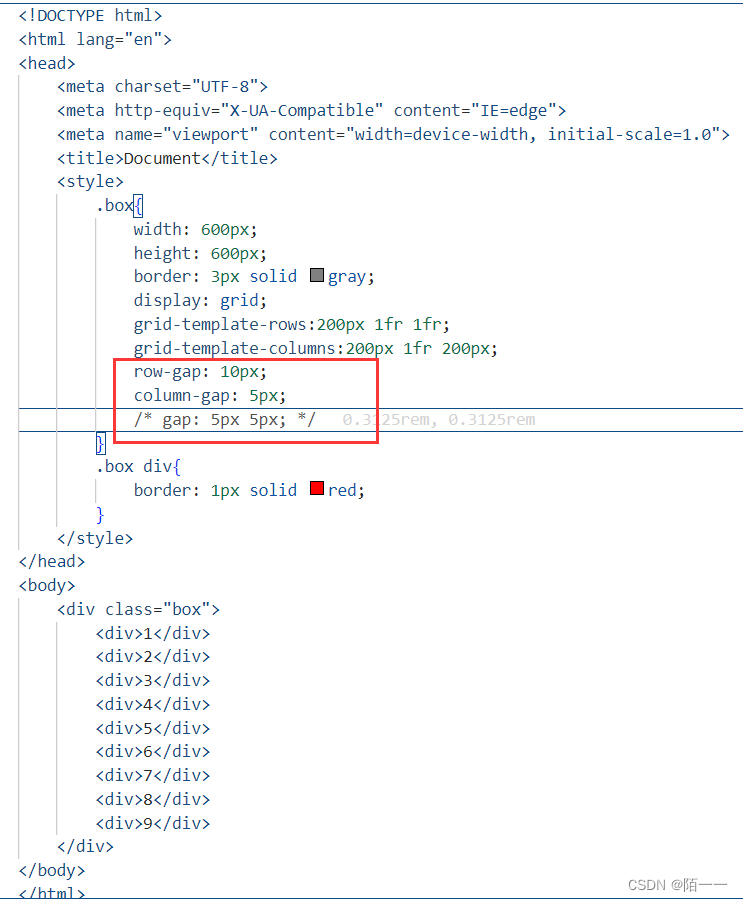
Task: Click the html lang="en" opening tag
Action: (x=95, y=40)
